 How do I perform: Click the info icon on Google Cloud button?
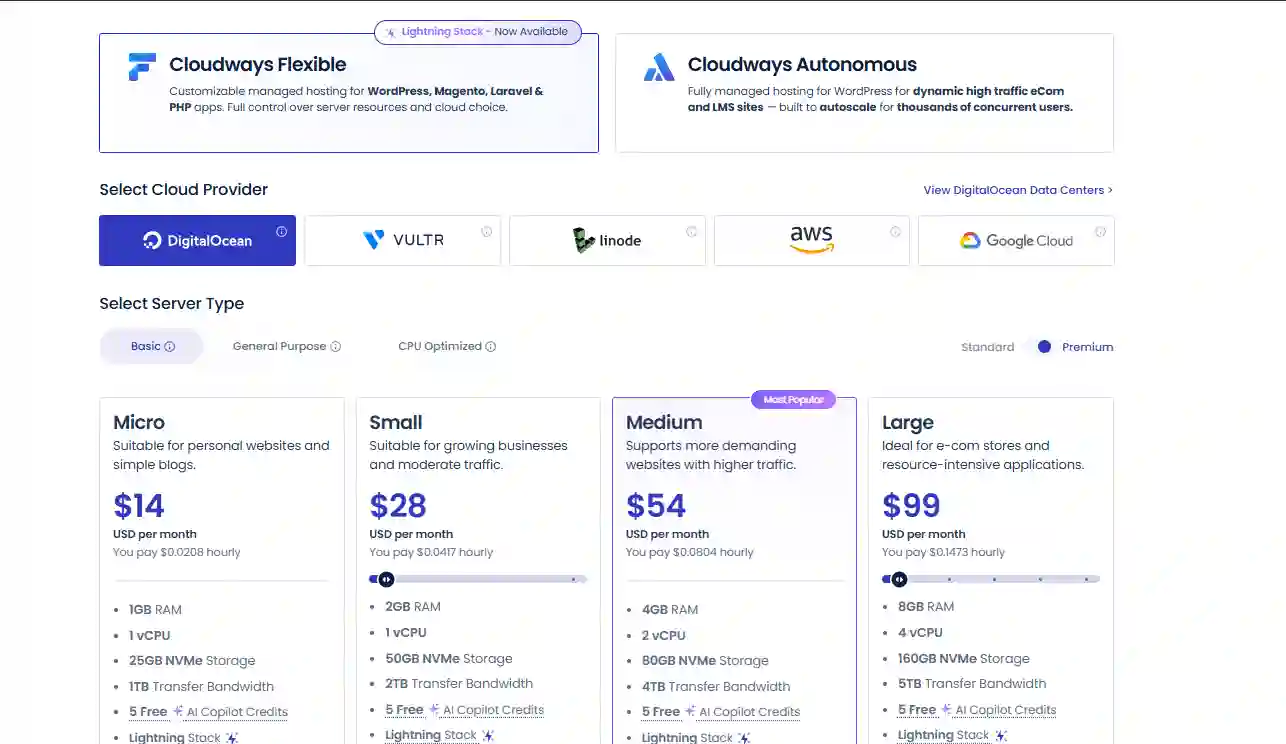click(1100, 231)
